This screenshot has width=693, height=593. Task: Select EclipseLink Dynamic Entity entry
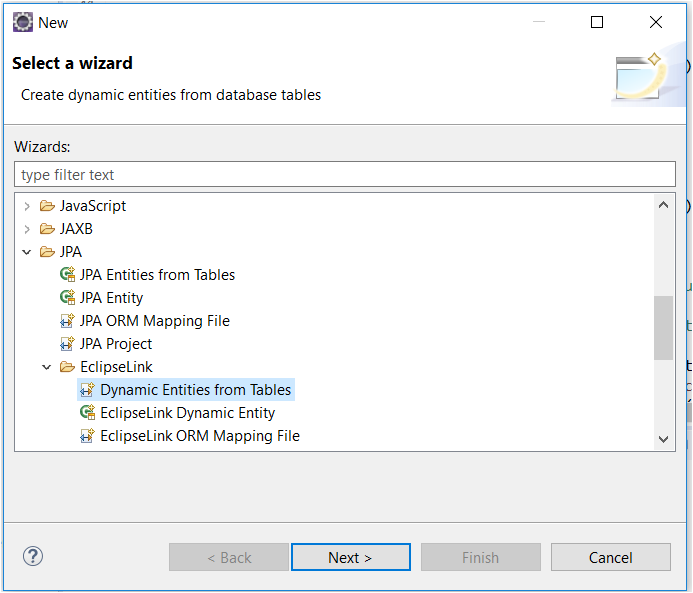pyautogui.click(x=187, y=413)
